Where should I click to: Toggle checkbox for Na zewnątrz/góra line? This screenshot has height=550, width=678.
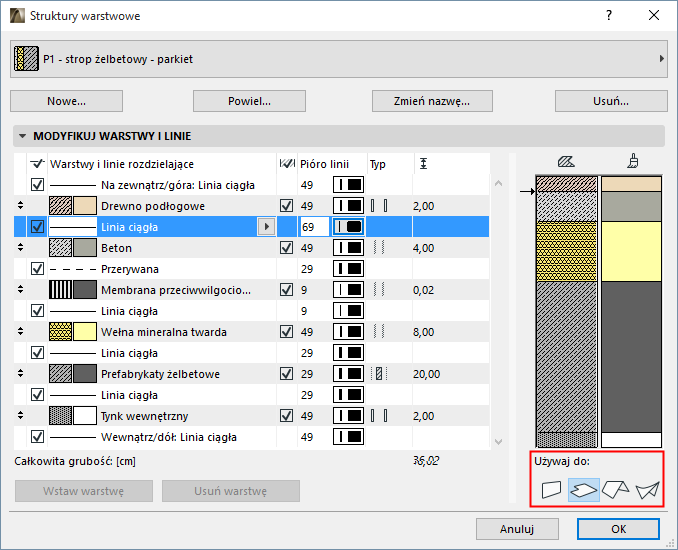click(38, 185)
